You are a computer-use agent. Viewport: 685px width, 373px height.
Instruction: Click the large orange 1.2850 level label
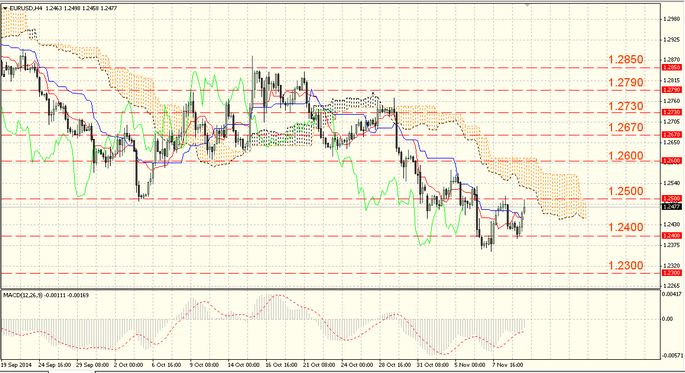click(626, 59)
